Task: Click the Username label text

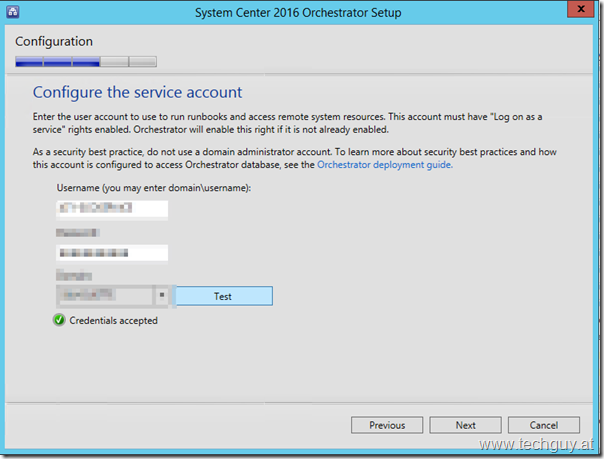Action: tap(154, 188)
